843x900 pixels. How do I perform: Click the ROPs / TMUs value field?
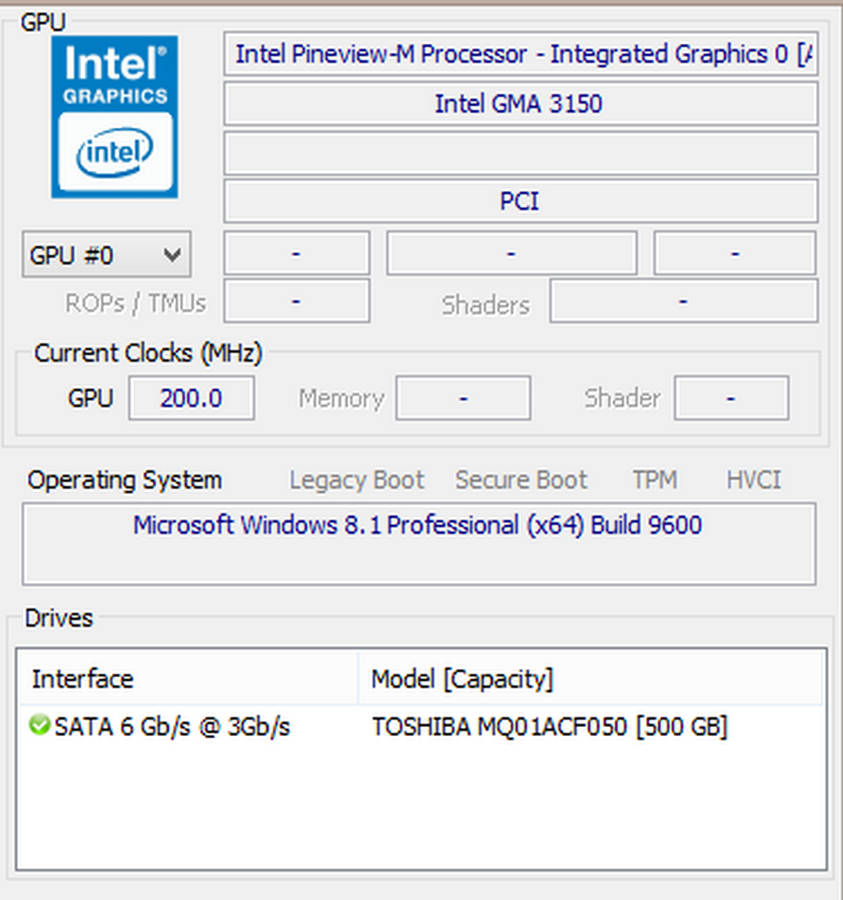tap(296, 301)
